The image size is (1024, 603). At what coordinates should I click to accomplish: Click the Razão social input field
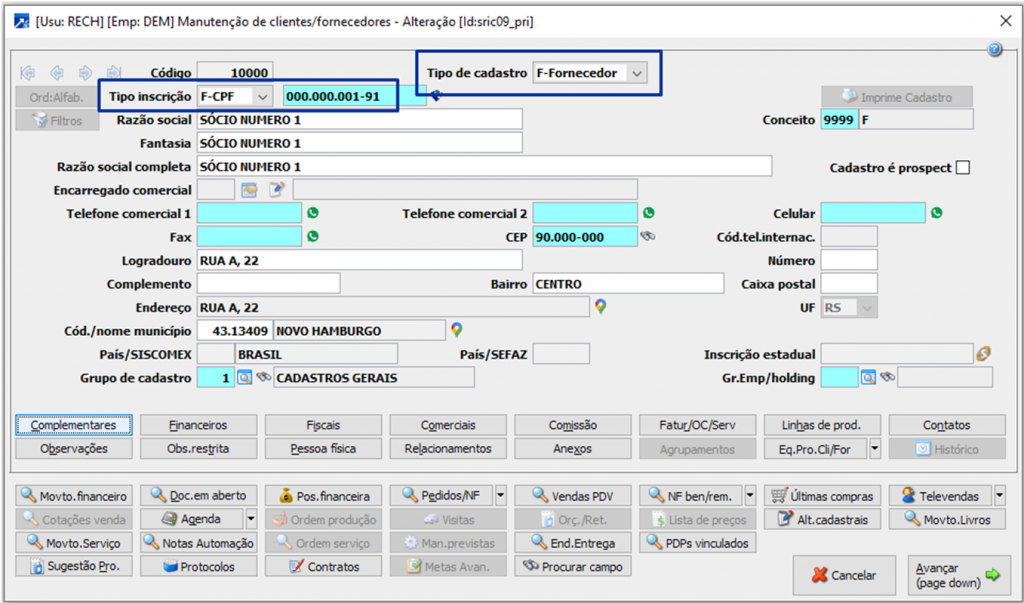(359, 120)
